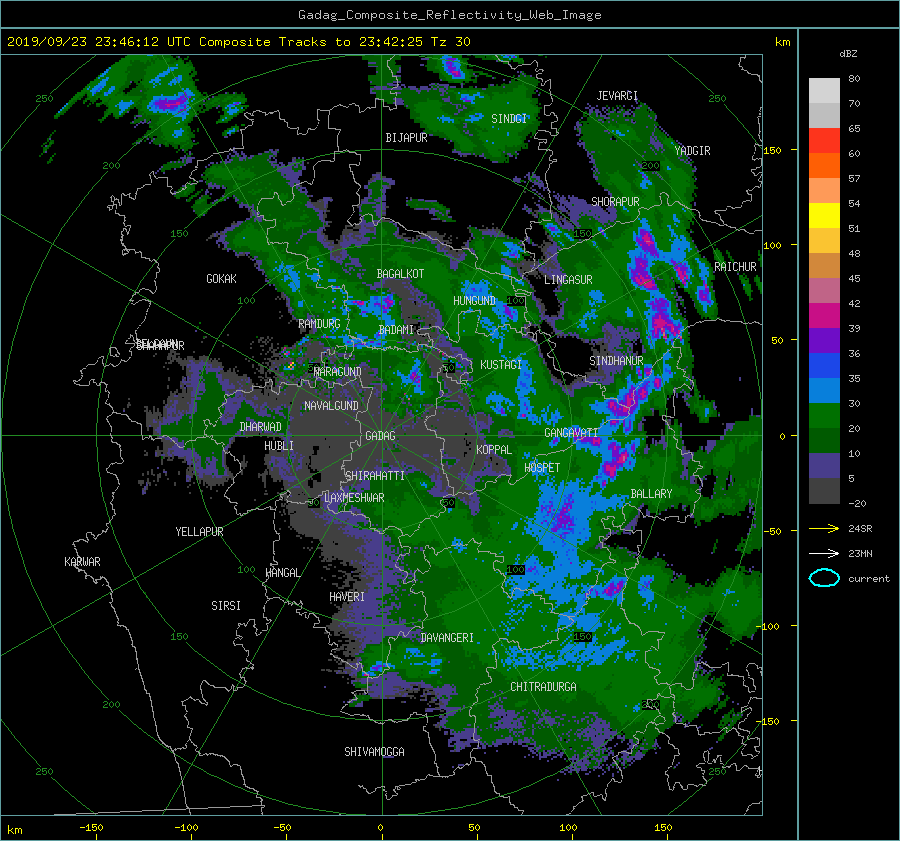
Task: Click the HUNGUND city label
Action: [474, 300]
